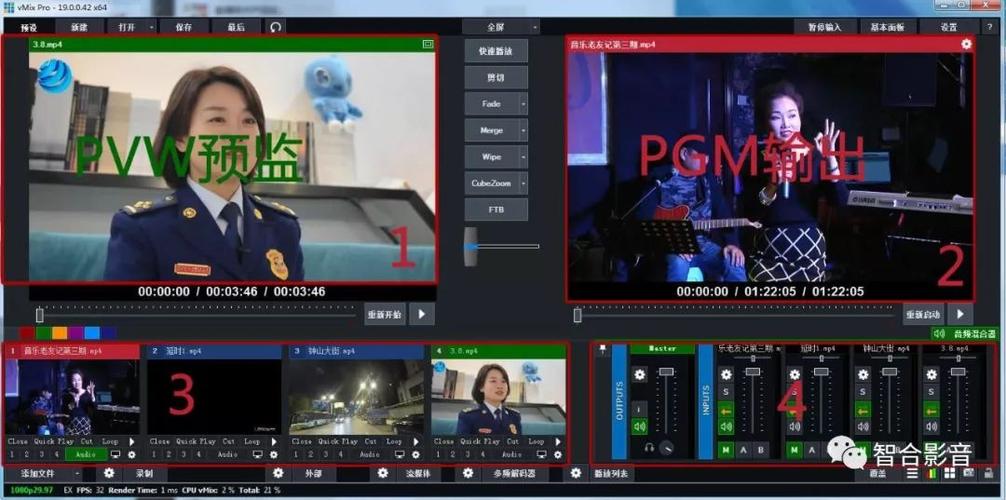
Task: Click Master volume fader handle
Action: (667, 372)
